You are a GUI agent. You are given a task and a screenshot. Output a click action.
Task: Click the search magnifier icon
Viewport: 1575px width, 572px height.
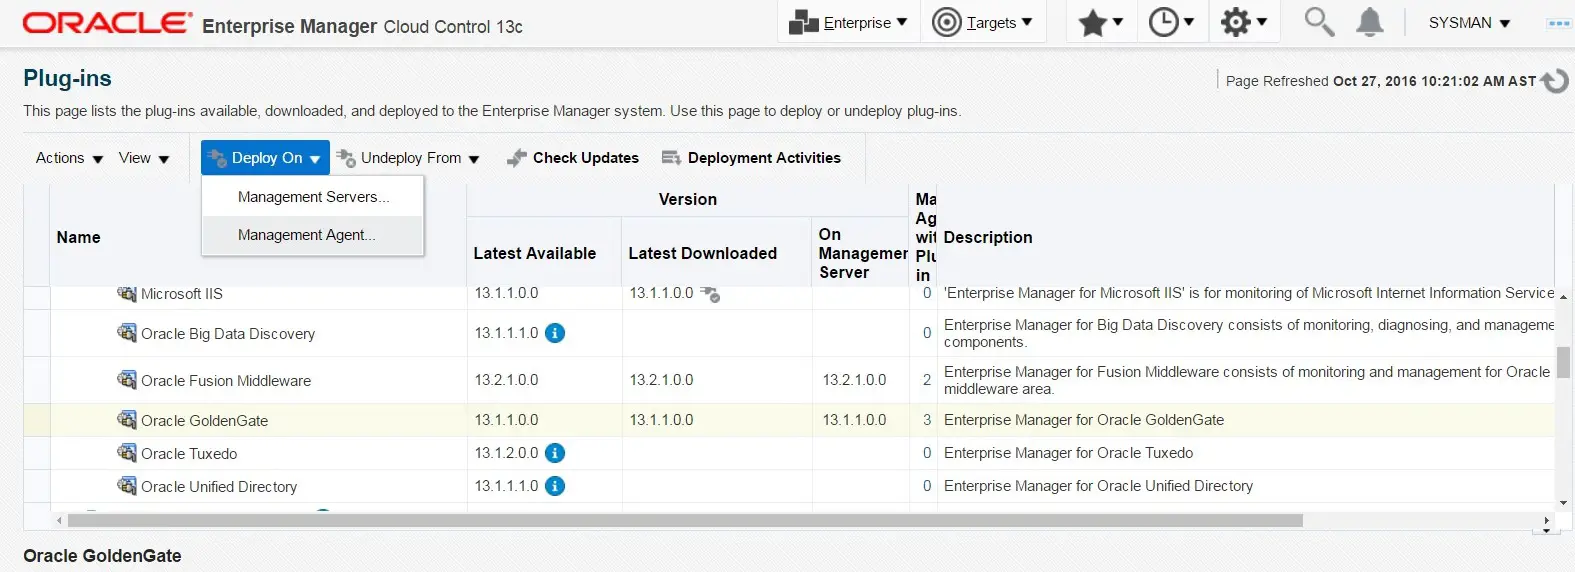[x=1319, y=22]
